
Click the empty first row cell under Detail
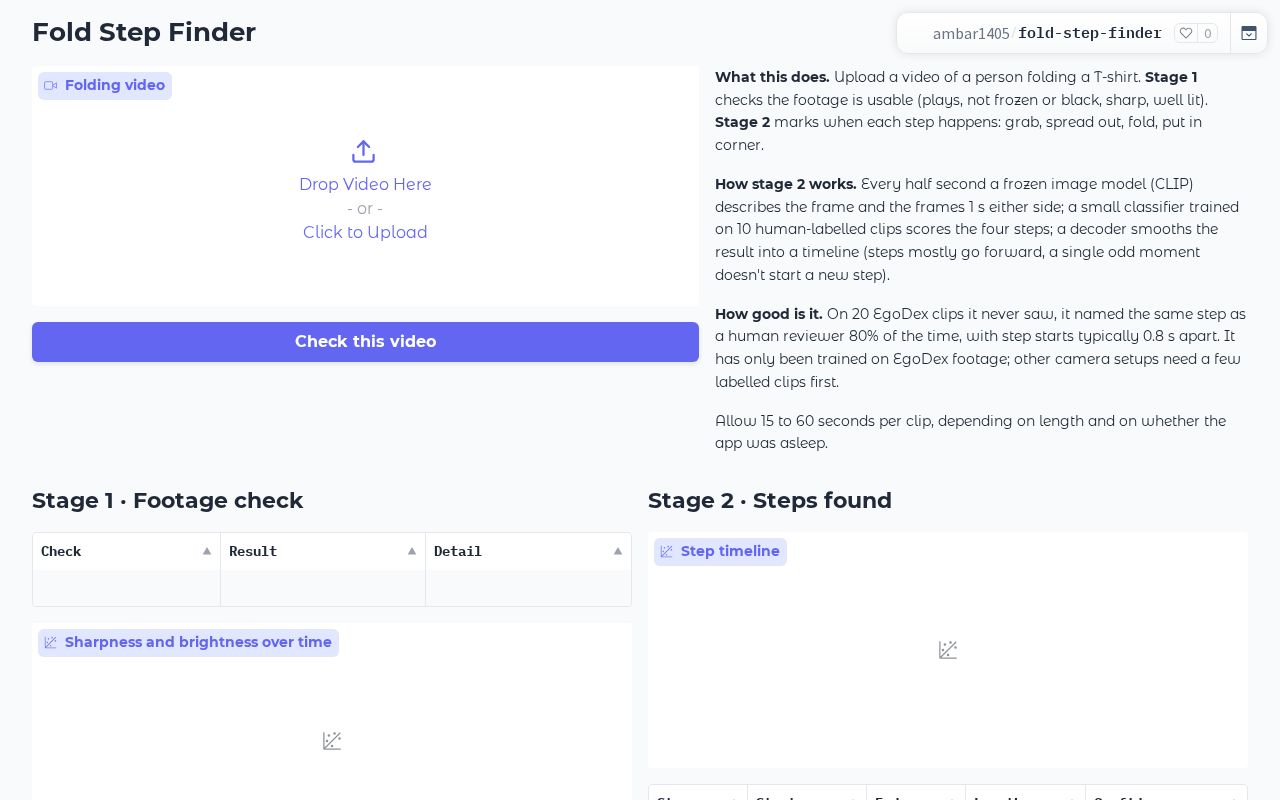pos(528,588)
